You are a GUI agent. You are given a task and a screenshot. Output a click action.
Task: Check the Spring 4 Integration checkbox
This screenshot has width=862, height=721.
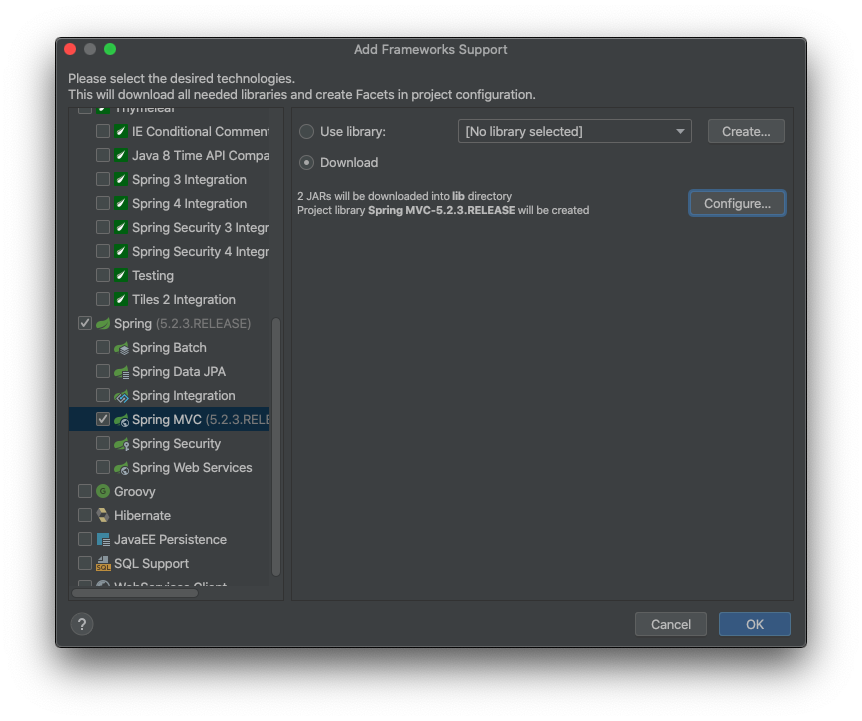pyautogui.click(x=103, y=203)
